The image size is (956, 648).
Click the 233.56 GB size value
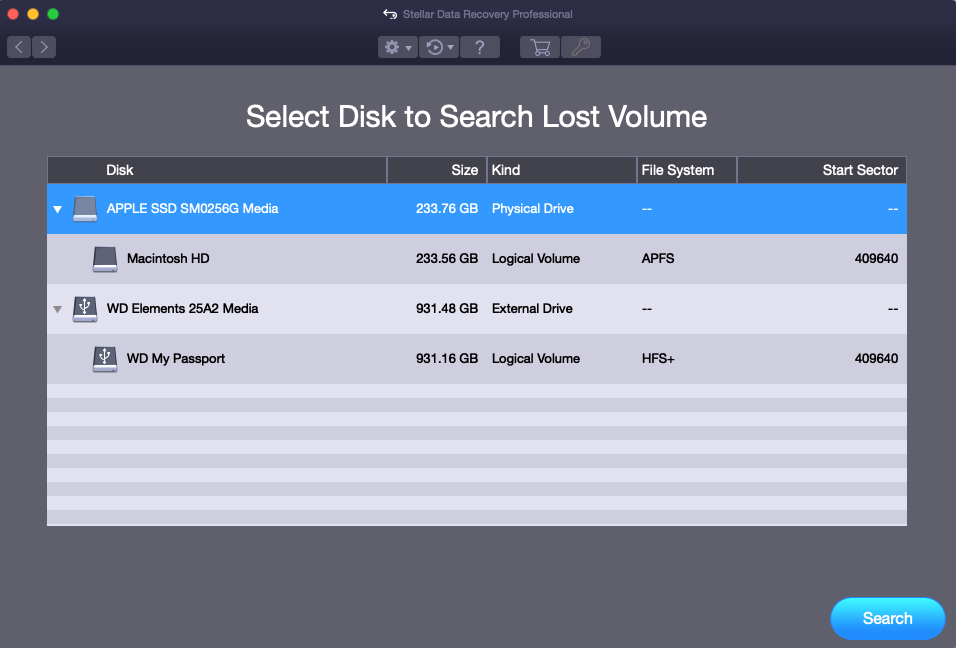(447, 258)
